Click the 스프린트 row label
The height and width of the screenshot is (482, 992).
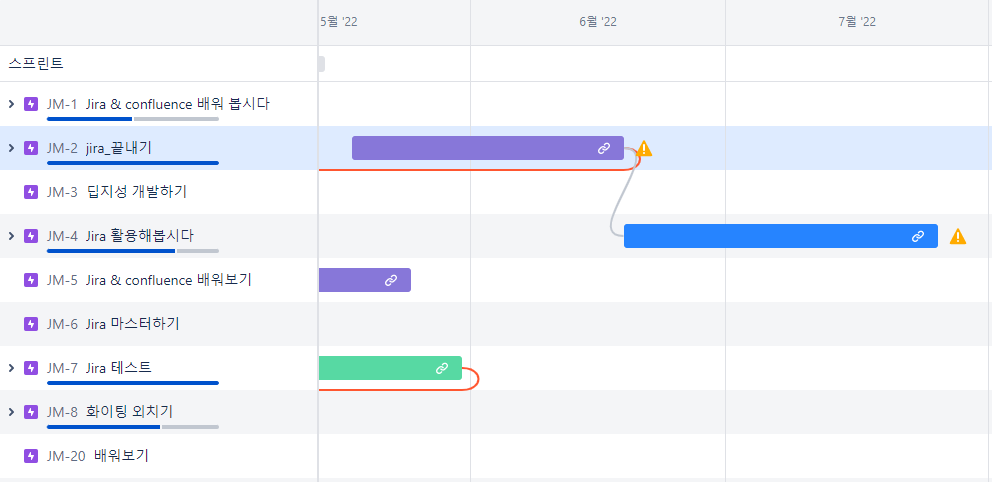tap(36, 63)
